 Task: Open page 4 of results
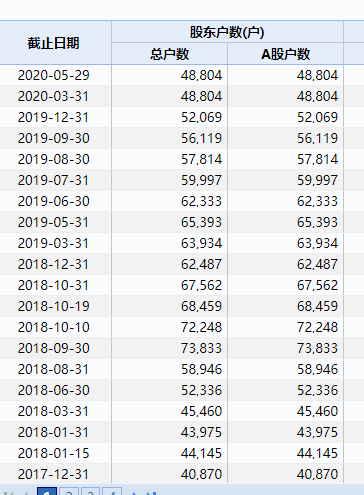tap(112, 491)
